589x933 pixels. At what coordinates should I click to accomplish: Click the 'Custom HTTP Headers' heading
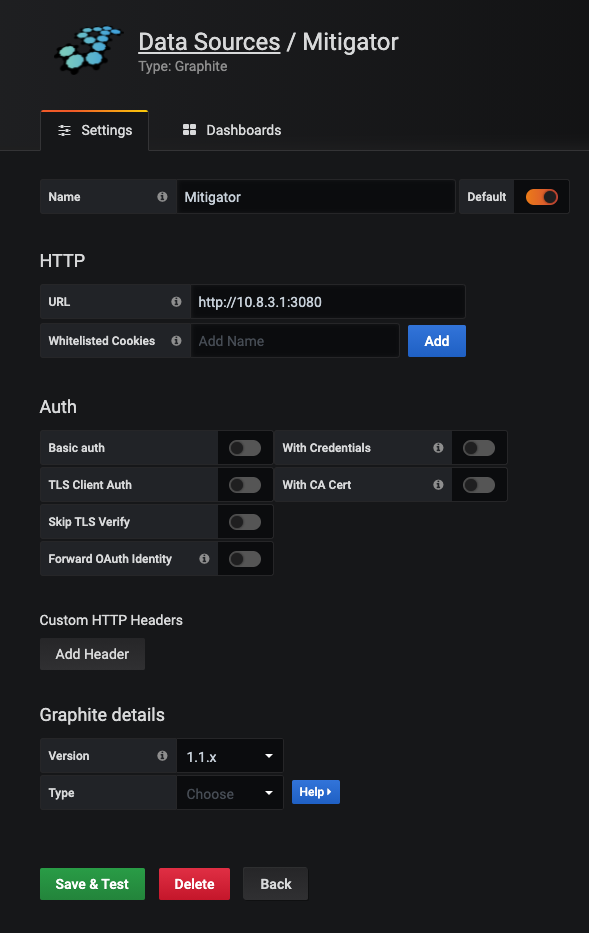click(111, 620)
